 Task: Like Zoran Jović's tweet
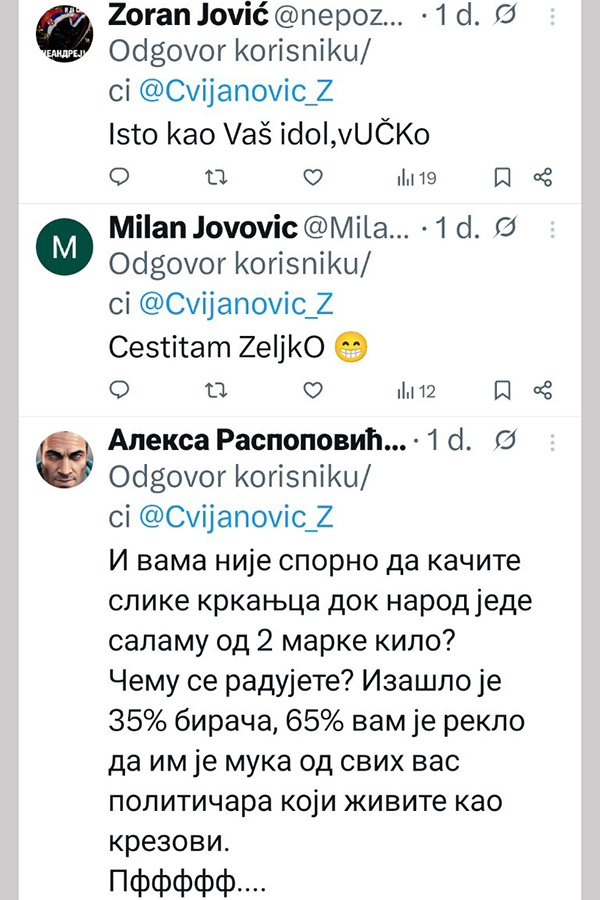tap(313, 178)
